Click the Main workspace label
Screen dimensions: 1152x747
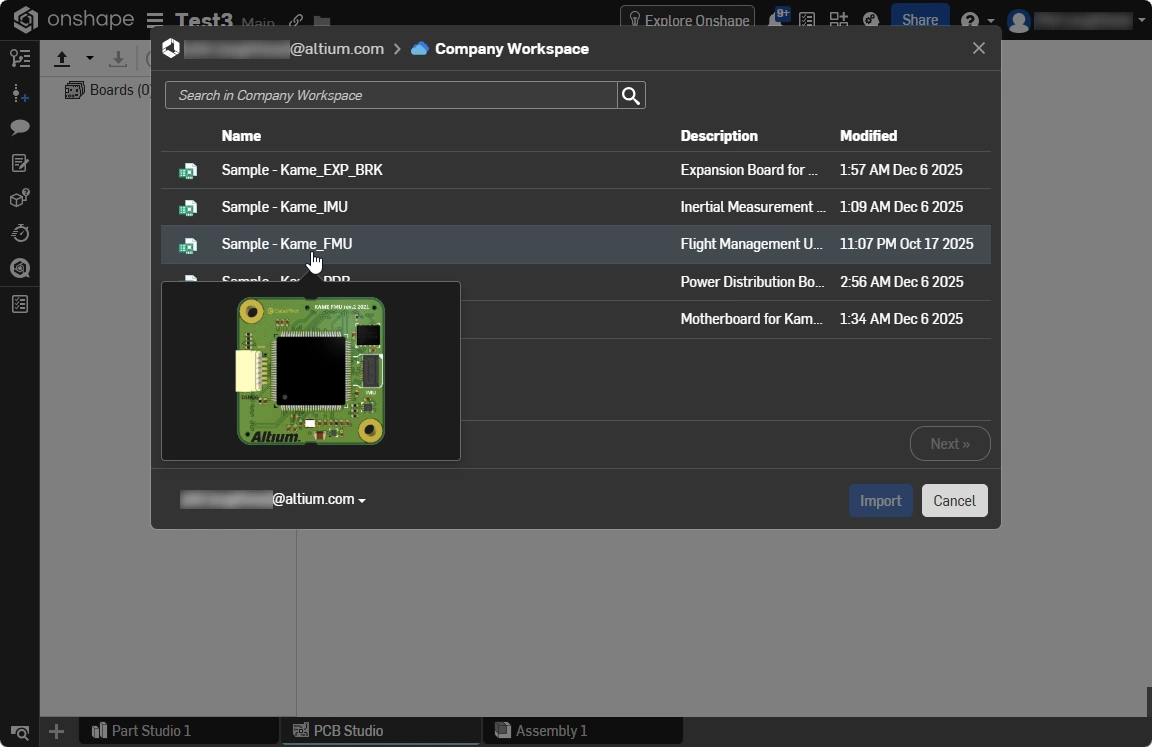[x=258, y=23]
